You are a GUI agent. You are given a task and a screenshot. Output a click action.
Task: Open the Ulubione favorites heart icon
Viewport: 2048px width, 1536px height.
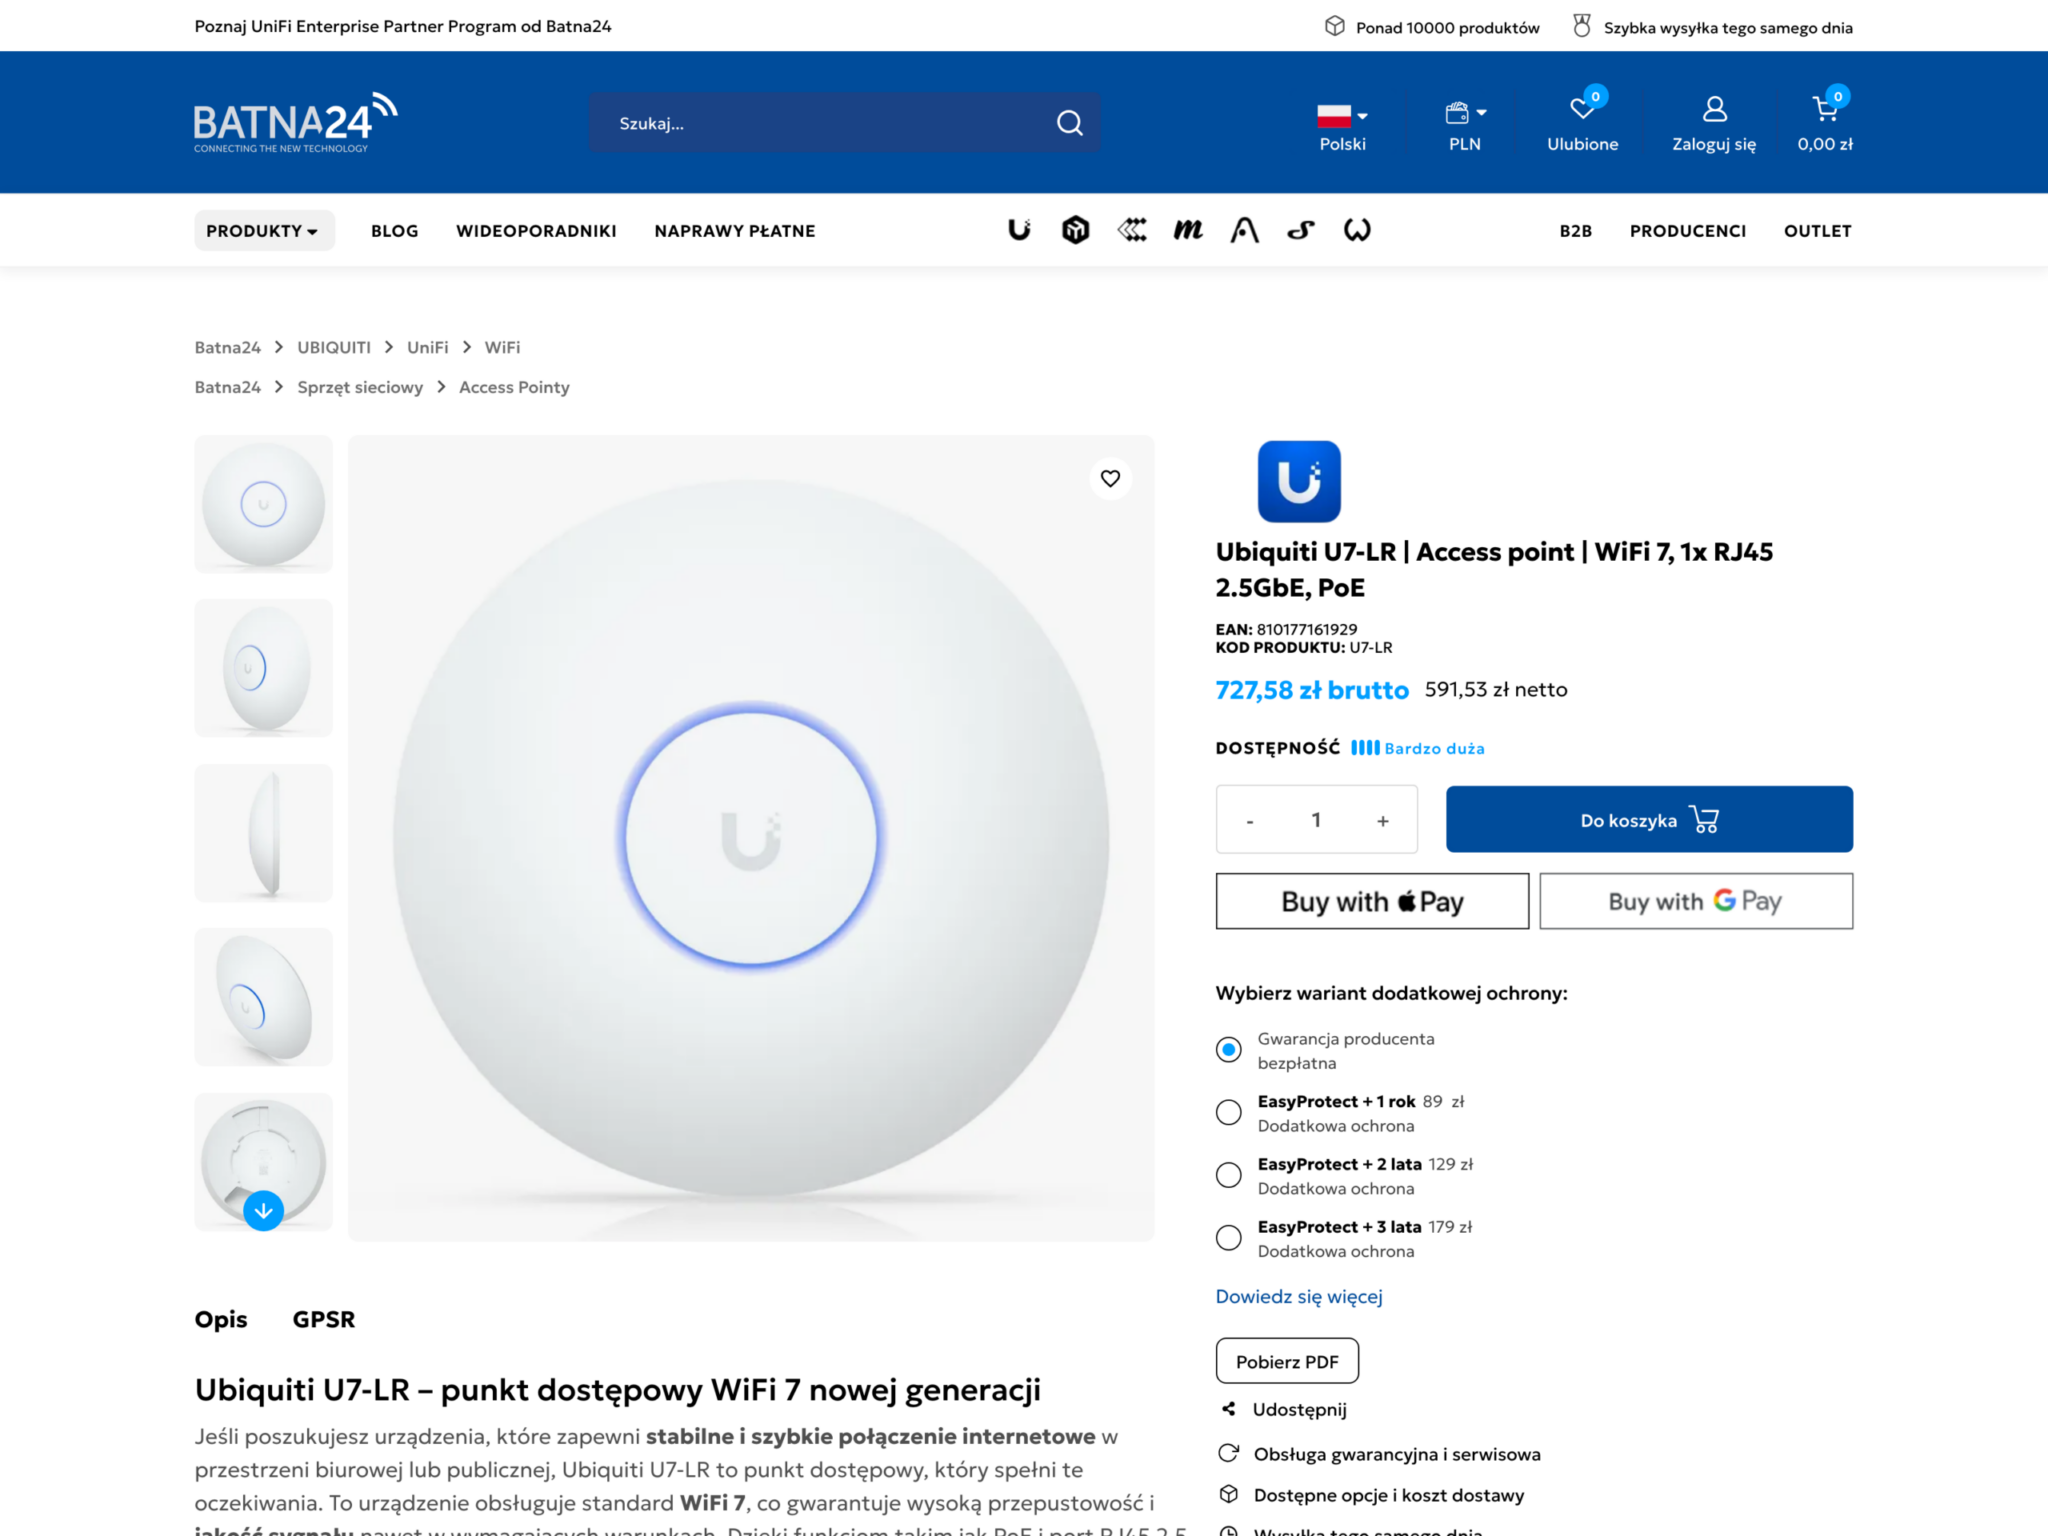click(1582, 108)
